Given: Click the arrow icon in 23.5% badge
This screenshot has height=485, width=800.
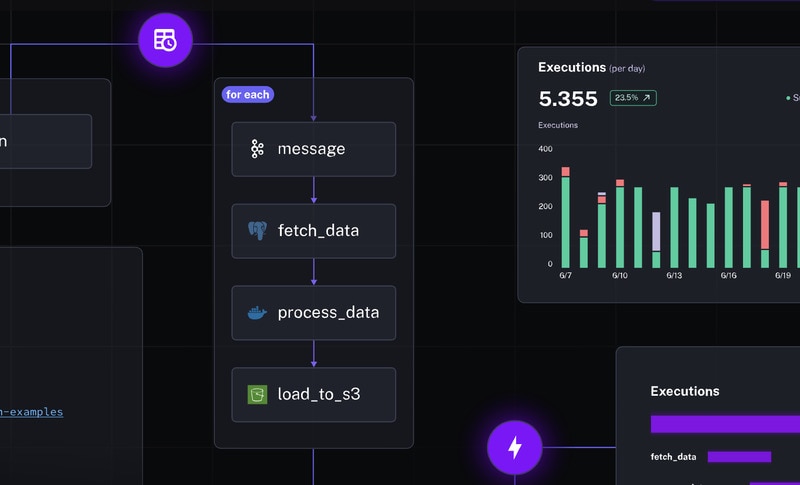Looking at the screenshot, I should (x=647, y=98).
